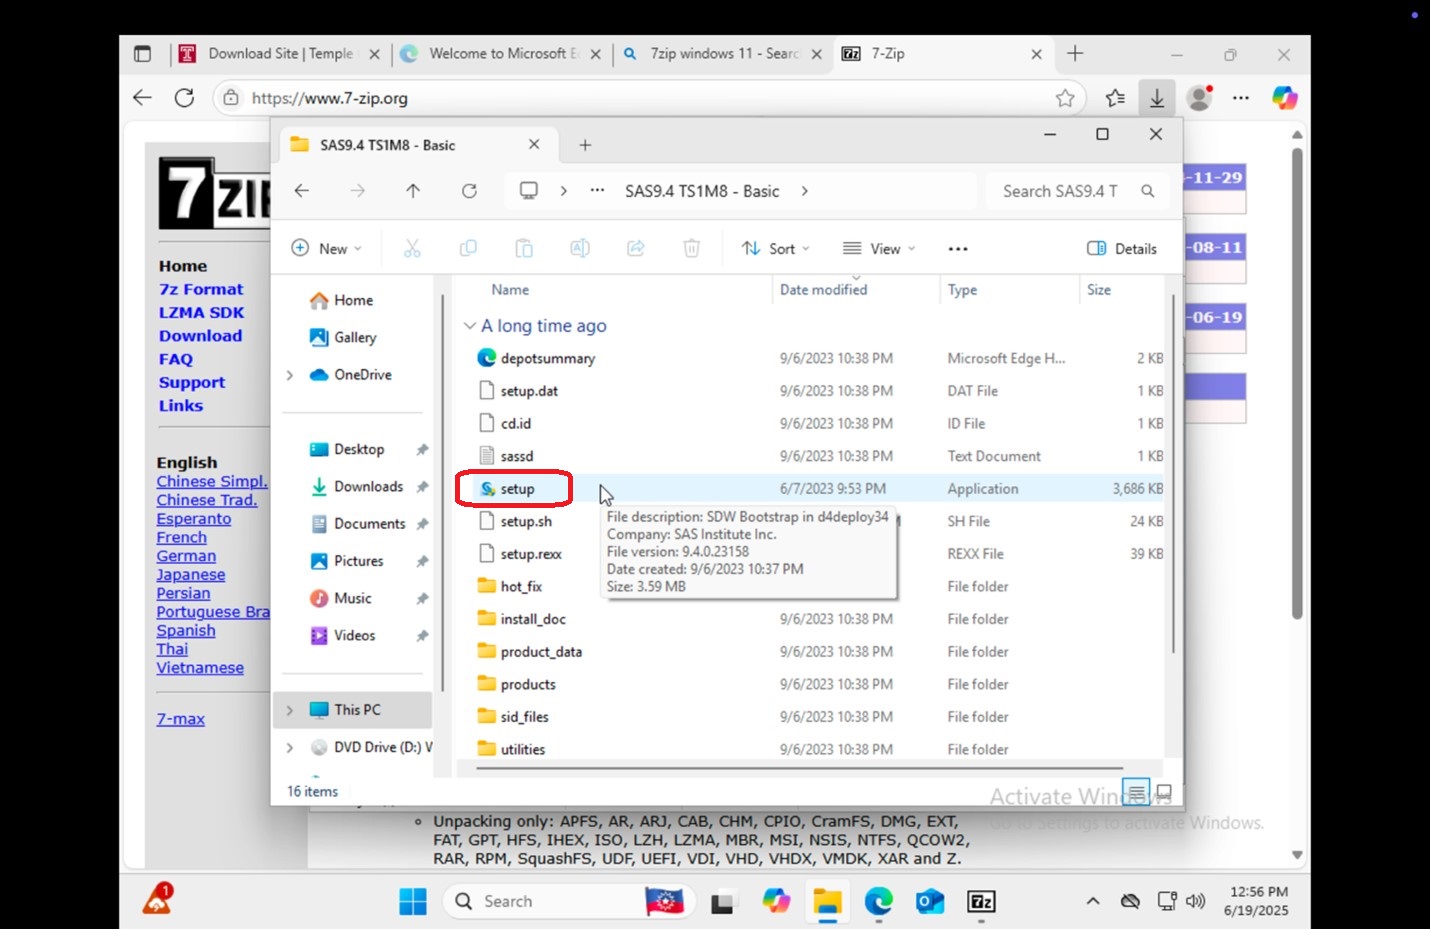This screenshot has height=929, width=1430.
Task: Switch to the 7zip windows 11 search tab
Action: (722, 54)
